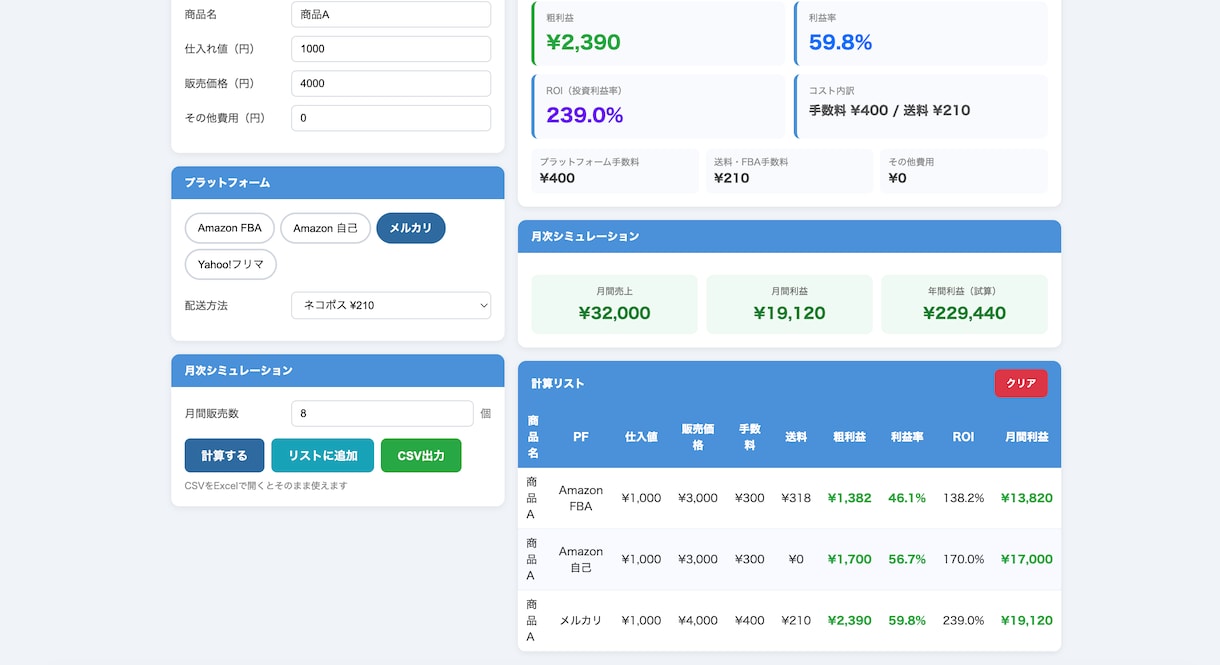The image size is (1220, 665).
Task: Click the 月間利益 ¥19,120 summary card
Action: click(789, 304)
